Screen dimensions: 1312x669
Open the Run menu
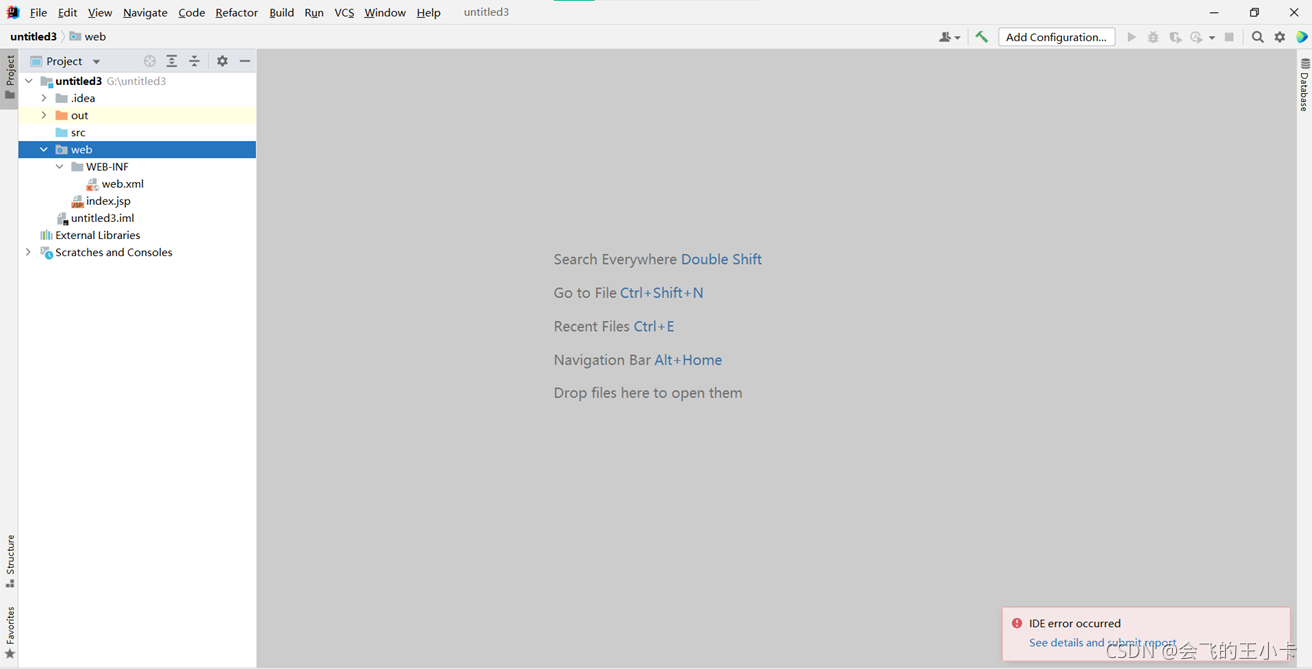click(314, 12)
